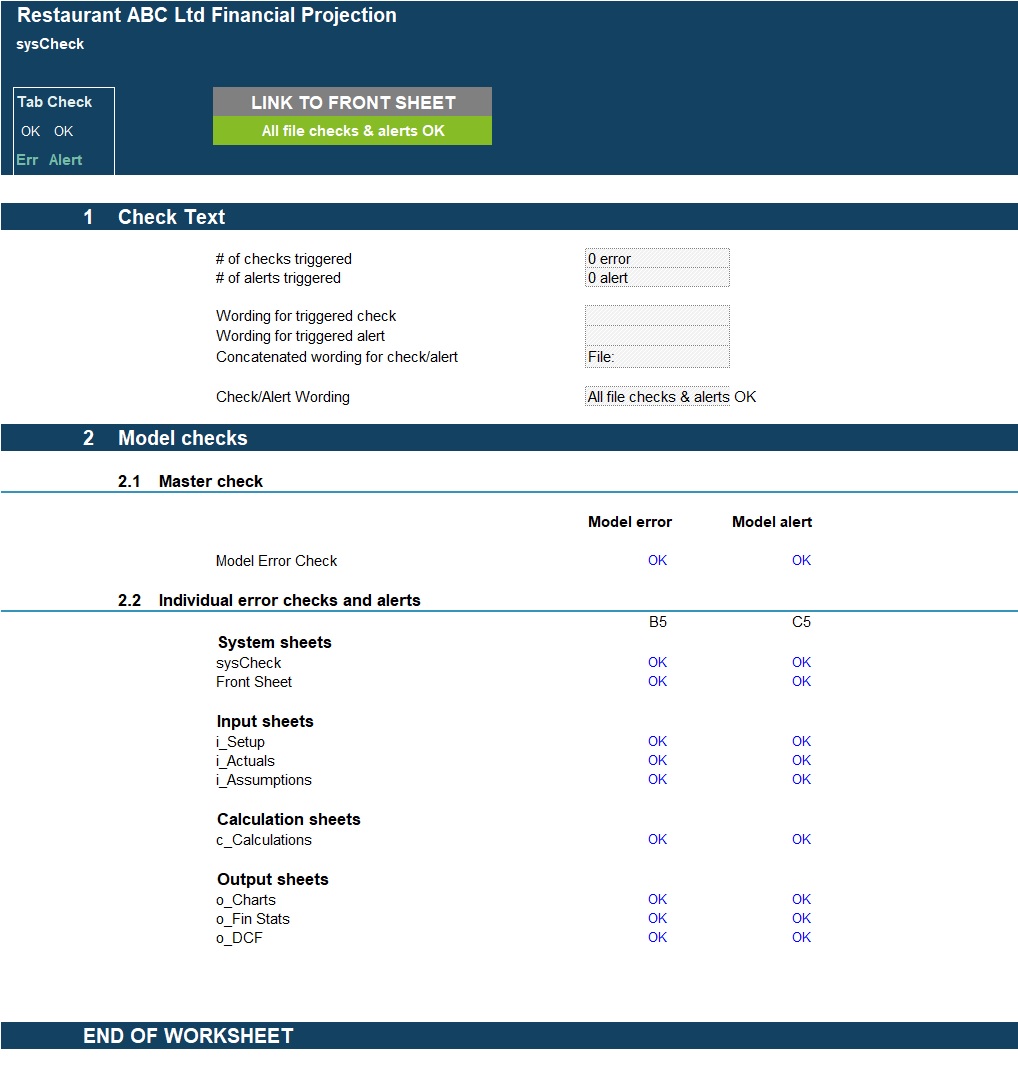Viewport: 1018px width, 1070px height.
Task: Click the empty Wording for triggered check cell
Action: (657, 316)
